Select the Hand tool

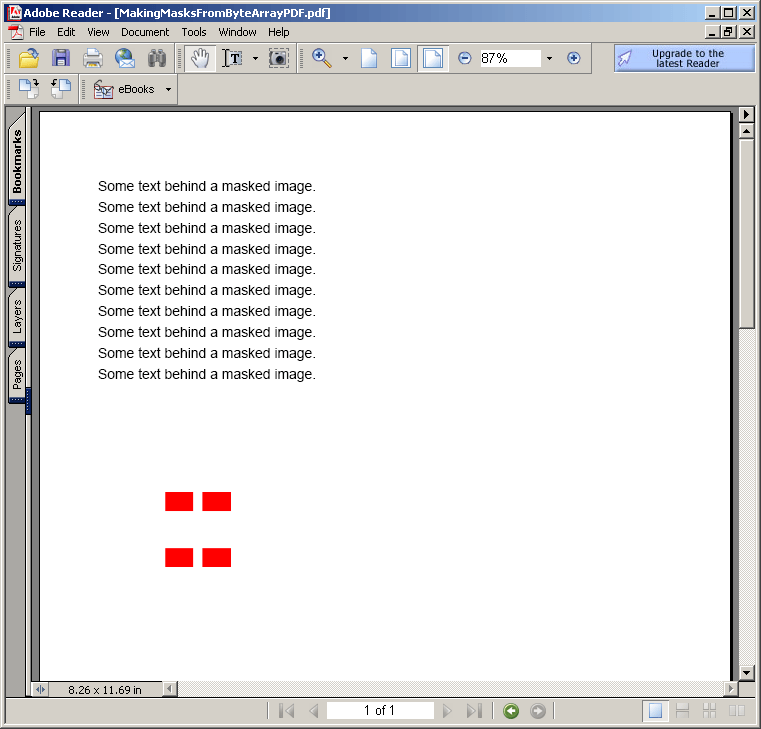tap(200, 58)
